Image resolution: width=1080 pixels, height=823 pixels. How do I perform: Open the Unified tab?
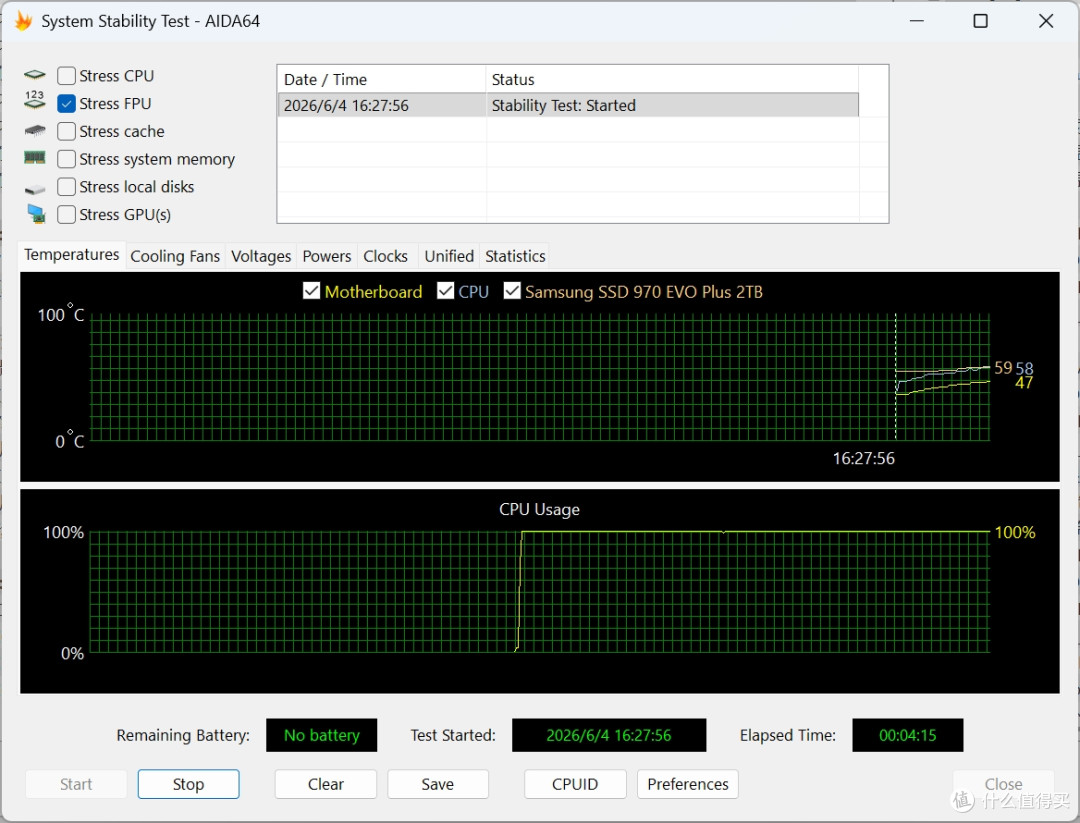(x=449, y=256)
